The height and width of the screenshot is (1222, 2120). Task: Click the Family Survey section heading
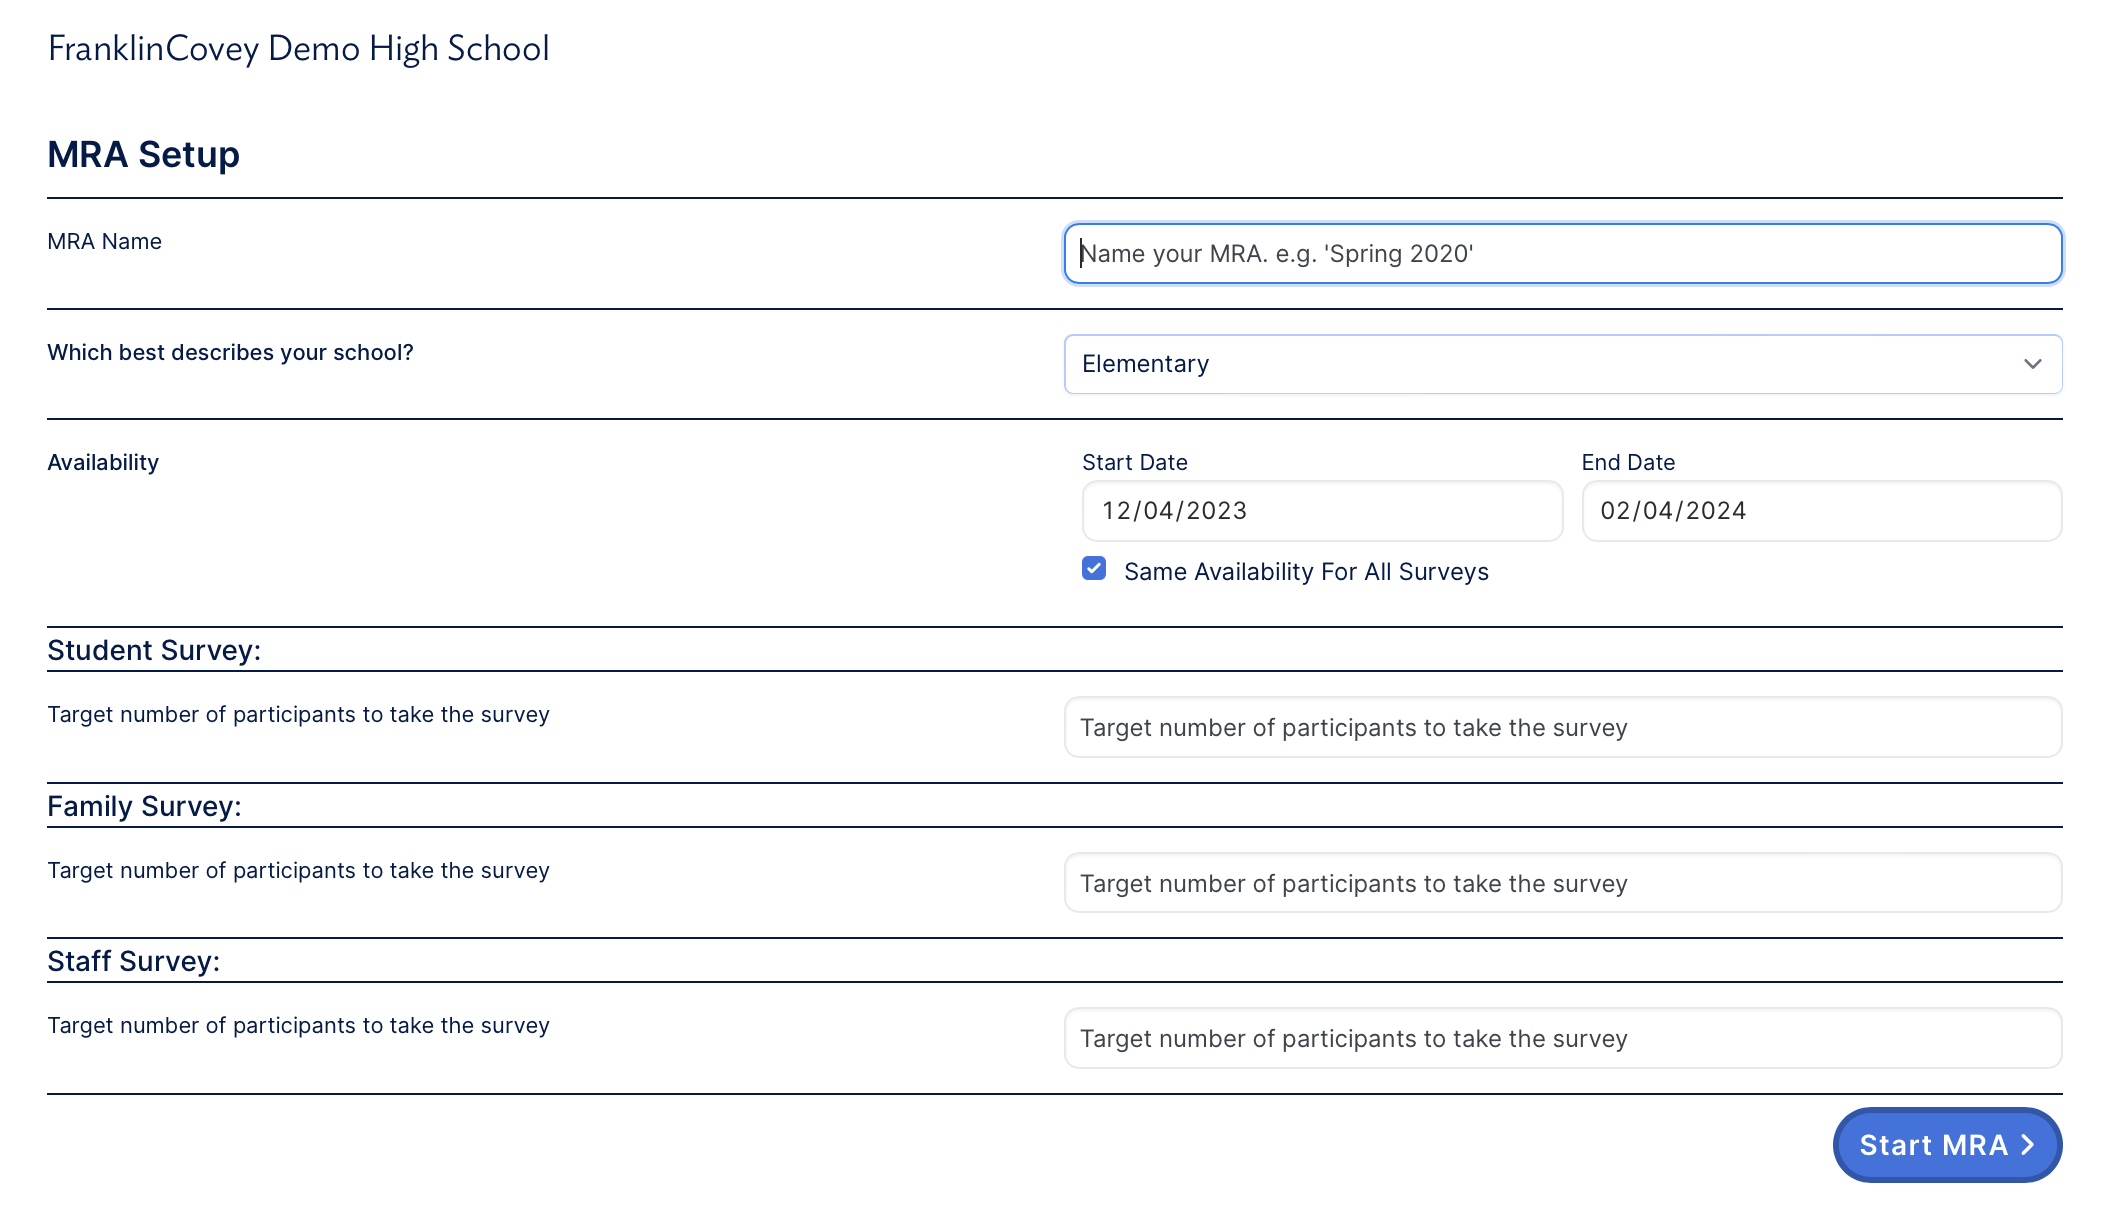(x=144, y=807)
